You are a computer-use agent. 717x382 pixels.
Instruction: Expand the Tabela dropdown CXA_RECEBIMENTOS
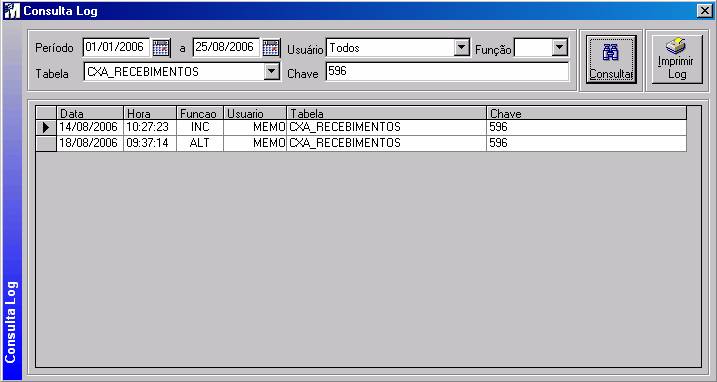(272, 71)
